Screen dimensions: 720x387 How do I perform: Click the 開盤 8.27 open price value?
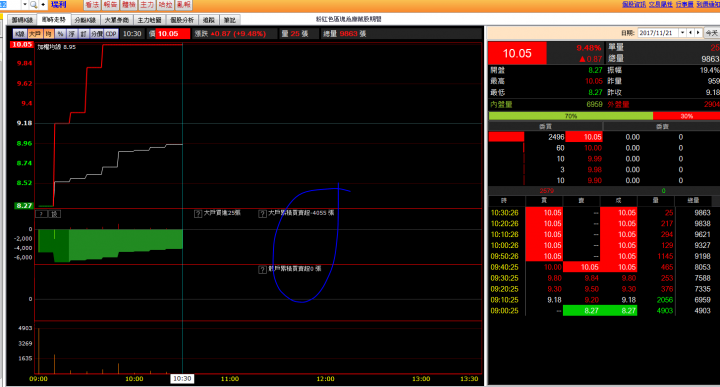pos(595,70)
